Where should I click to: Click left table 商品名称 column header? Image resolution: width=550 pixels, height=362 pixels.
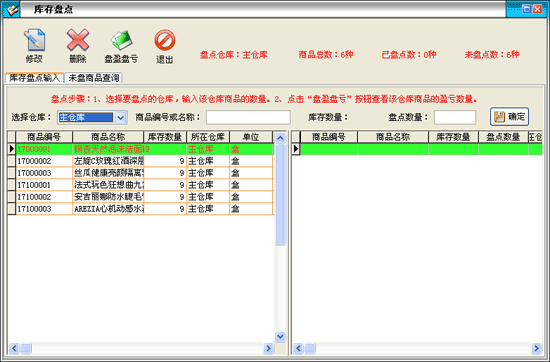click(108, 137)
